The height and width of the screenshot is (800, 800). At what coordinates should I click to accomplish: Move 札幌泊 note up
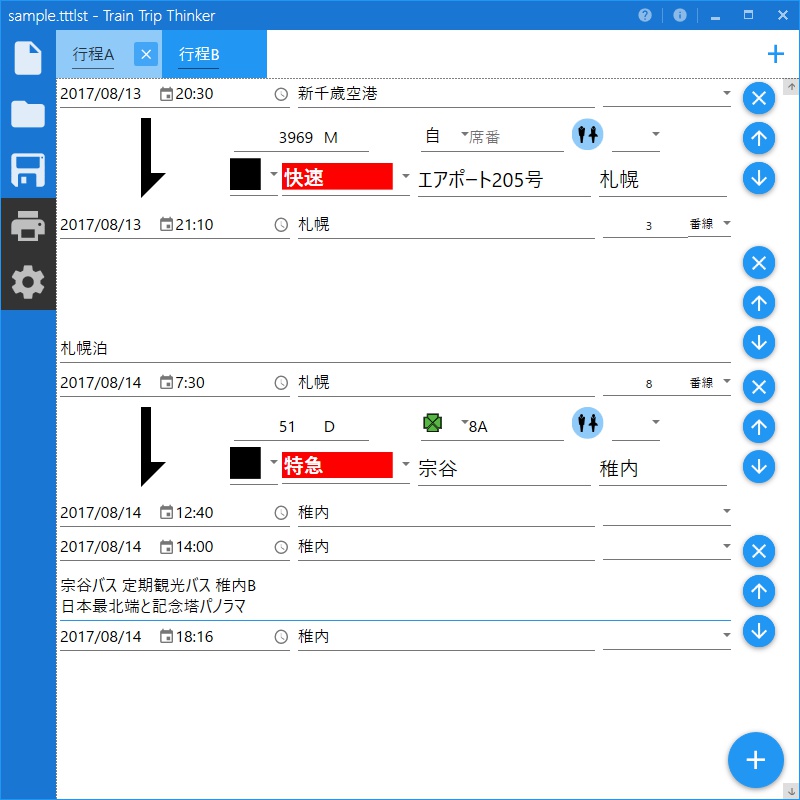[759, 303]
